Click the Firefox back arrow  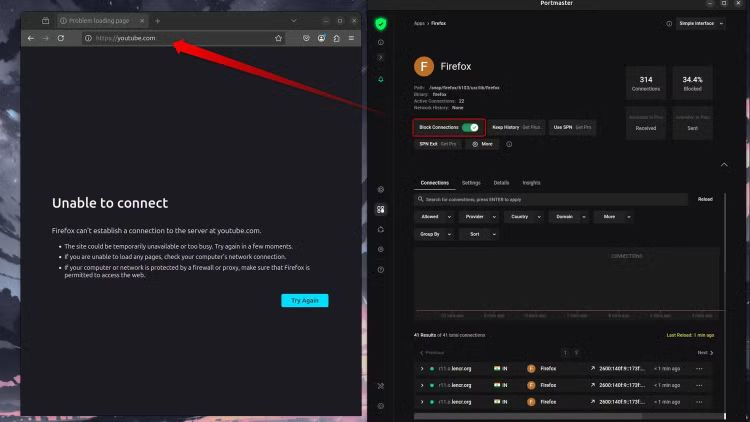click(30, 38)
